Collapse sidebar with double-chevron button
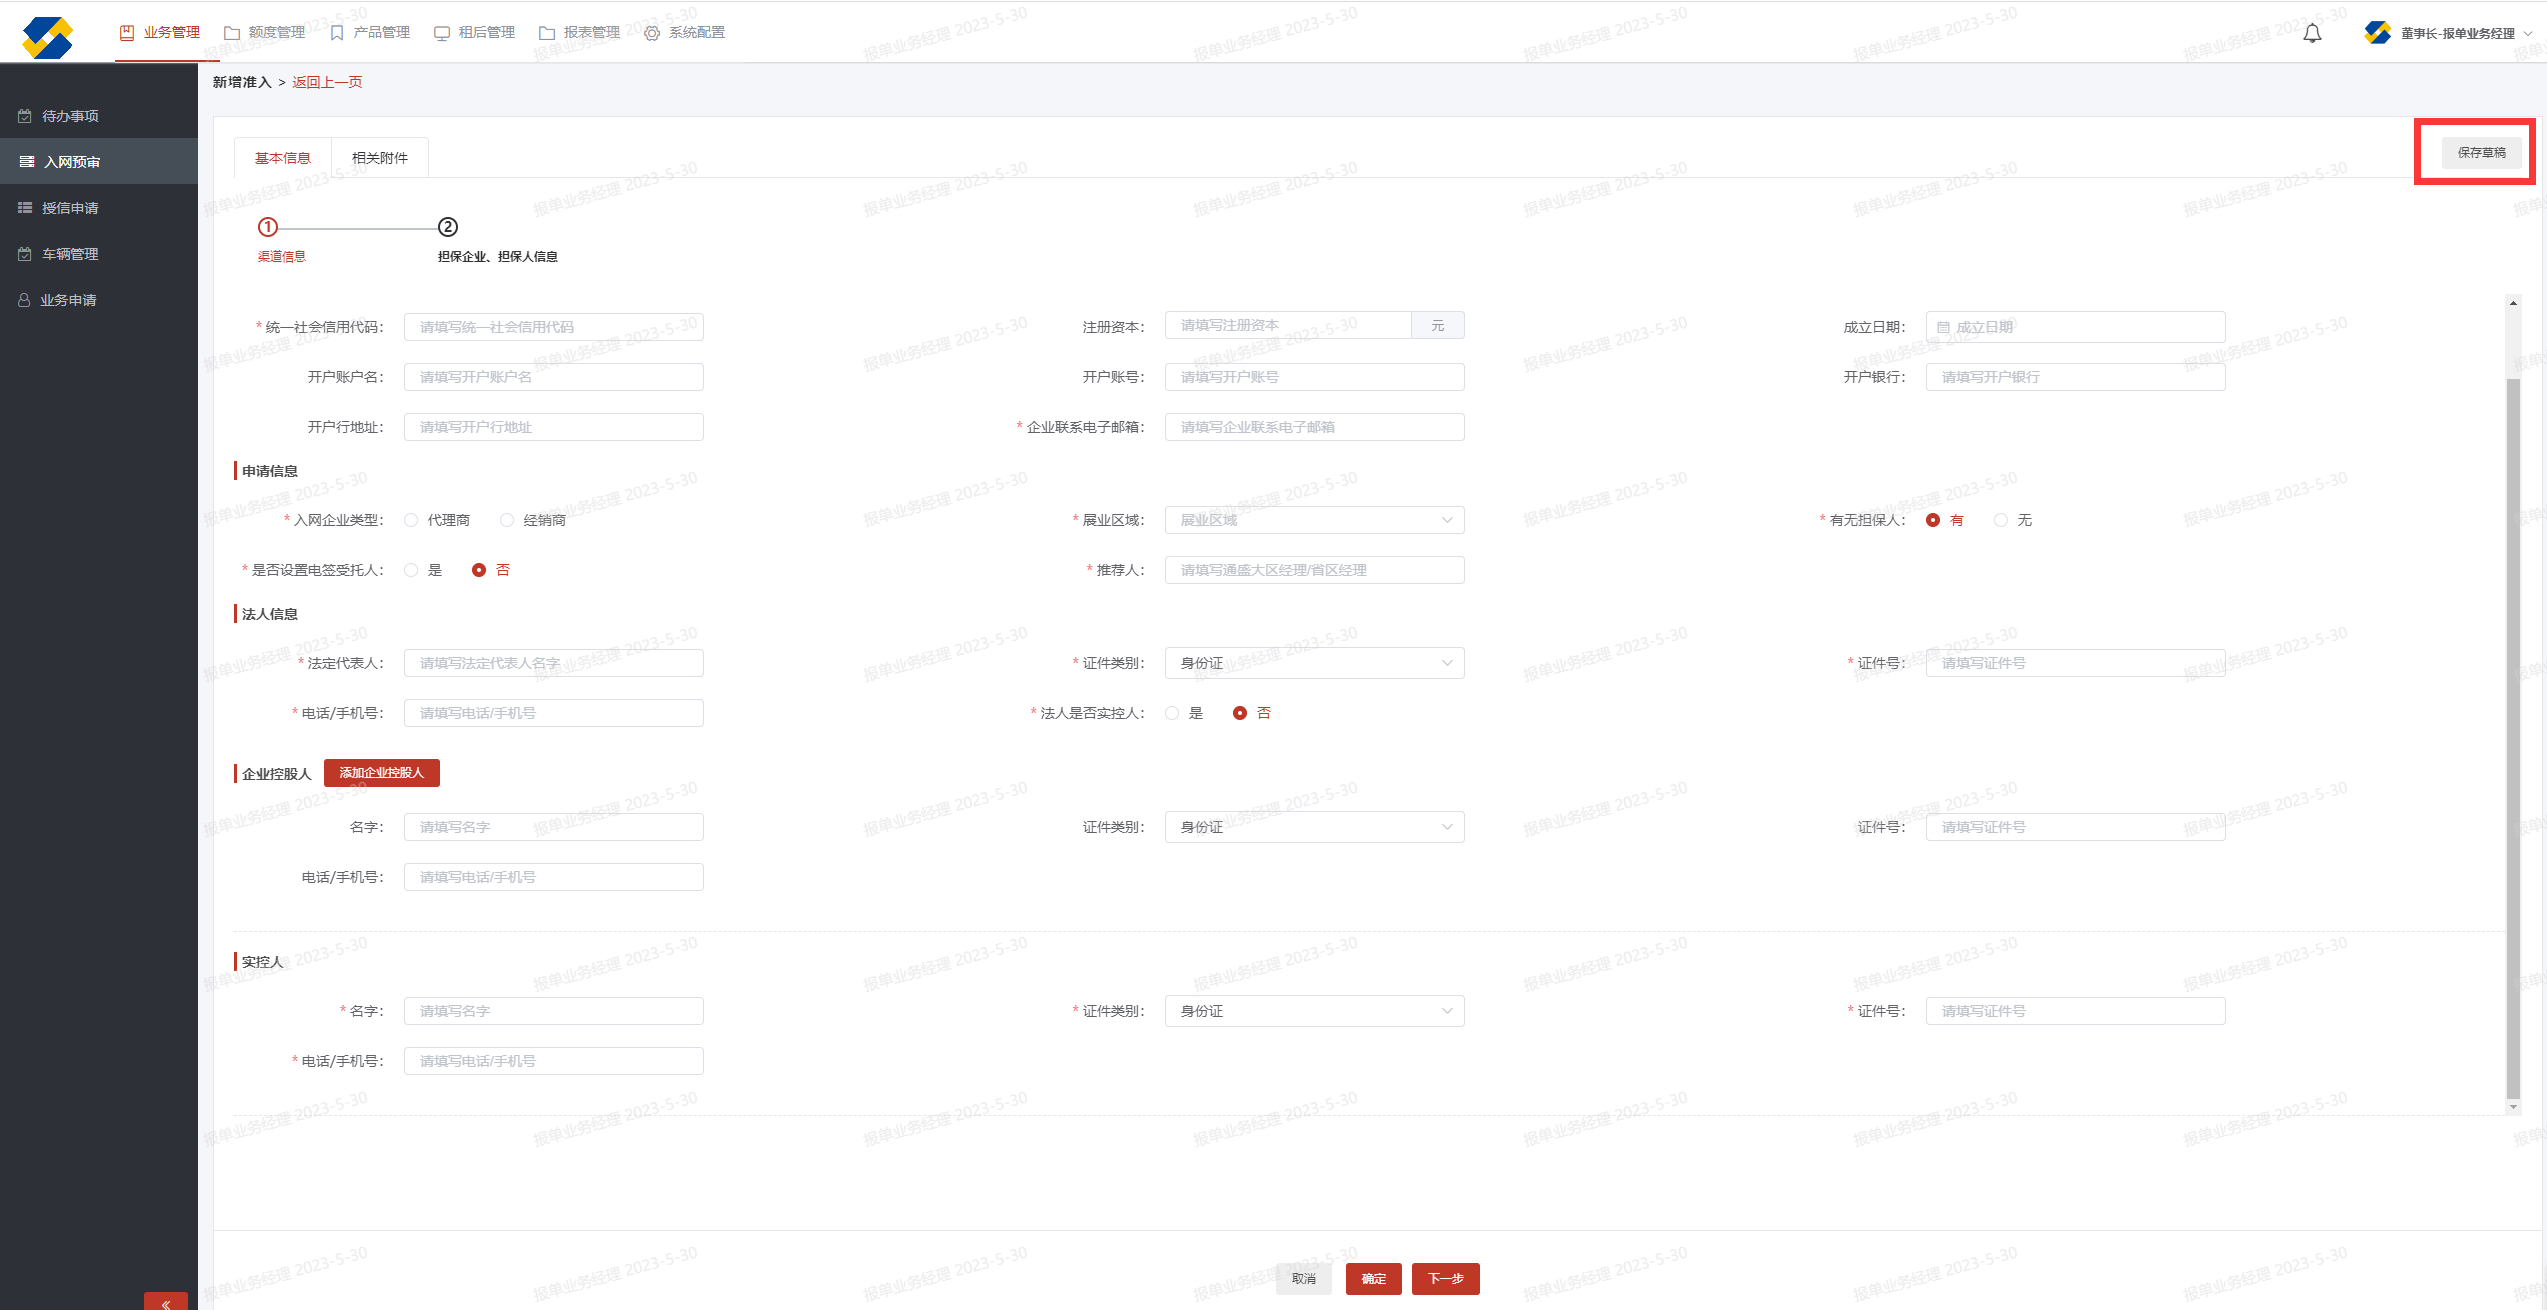The width and height of the screenshot is (2547, 1310). (166, 1302)
